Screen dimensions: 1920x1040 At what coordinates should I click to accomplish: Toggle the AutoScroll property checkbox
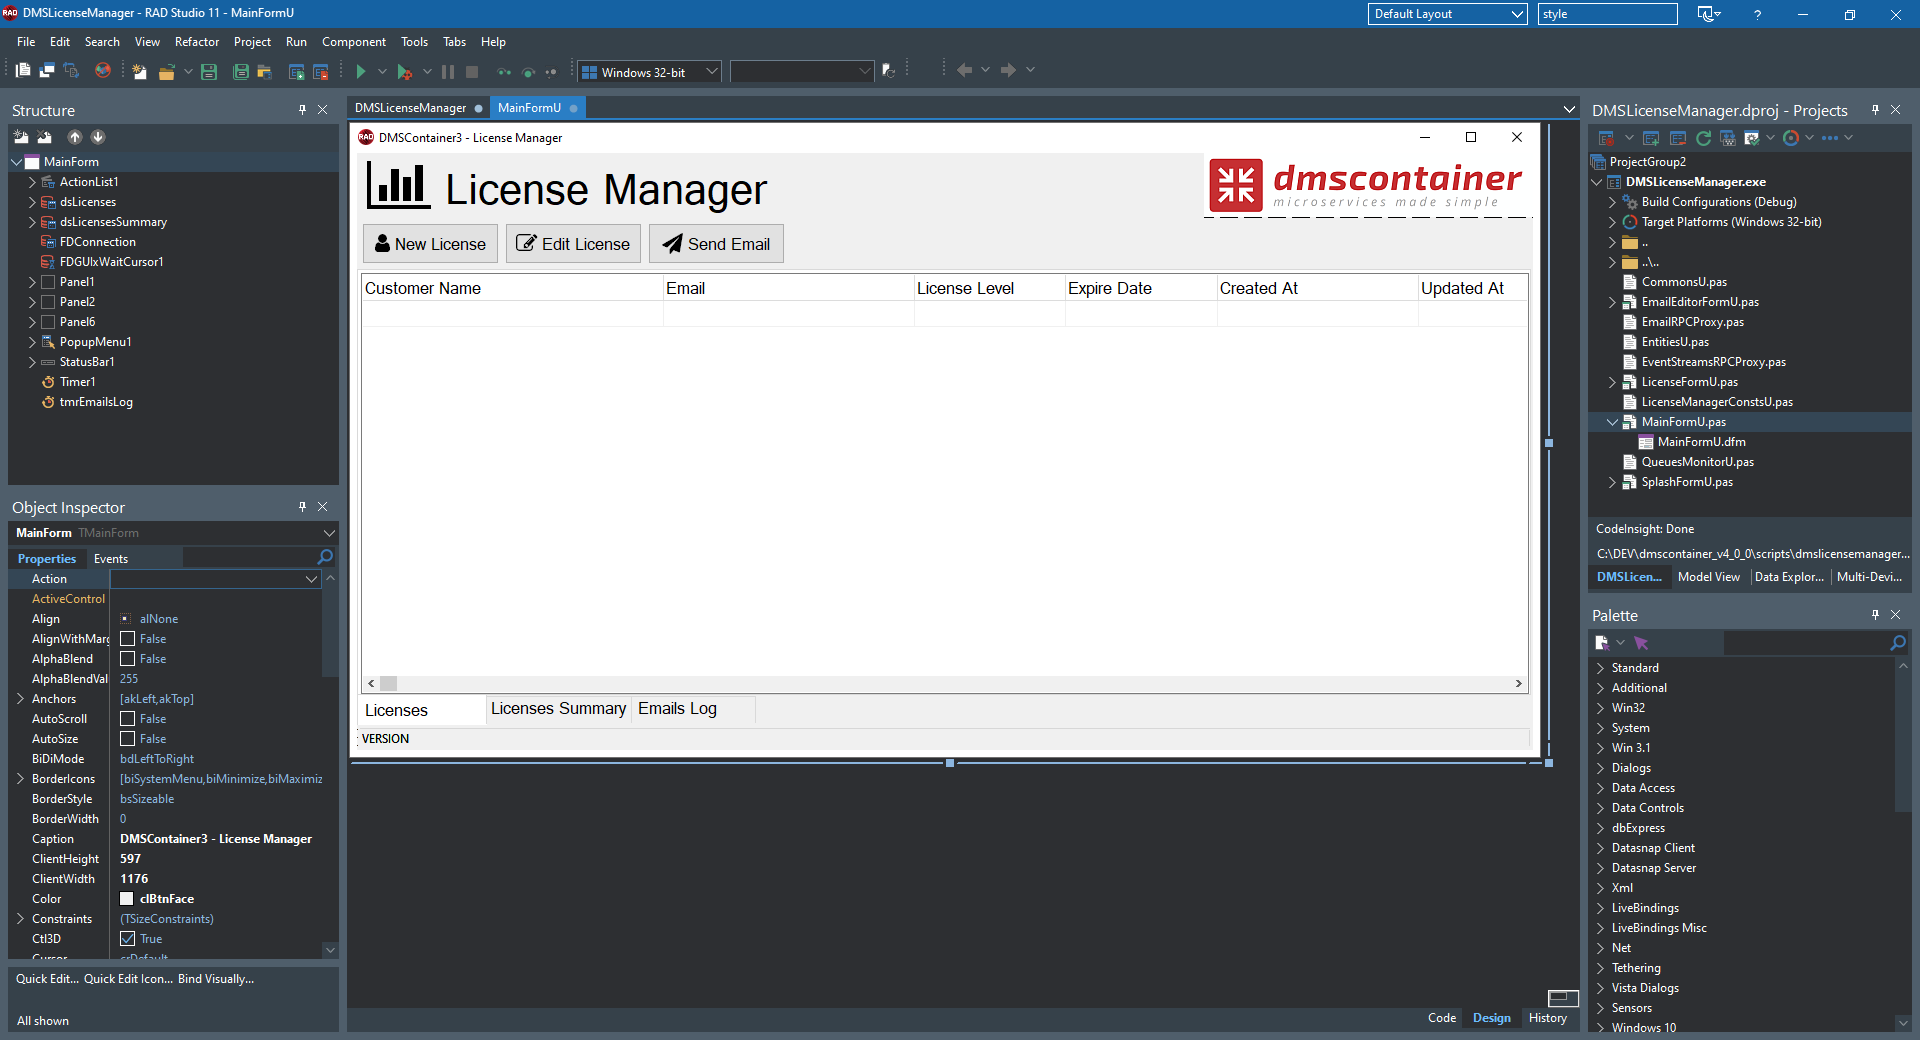(127, 719)
